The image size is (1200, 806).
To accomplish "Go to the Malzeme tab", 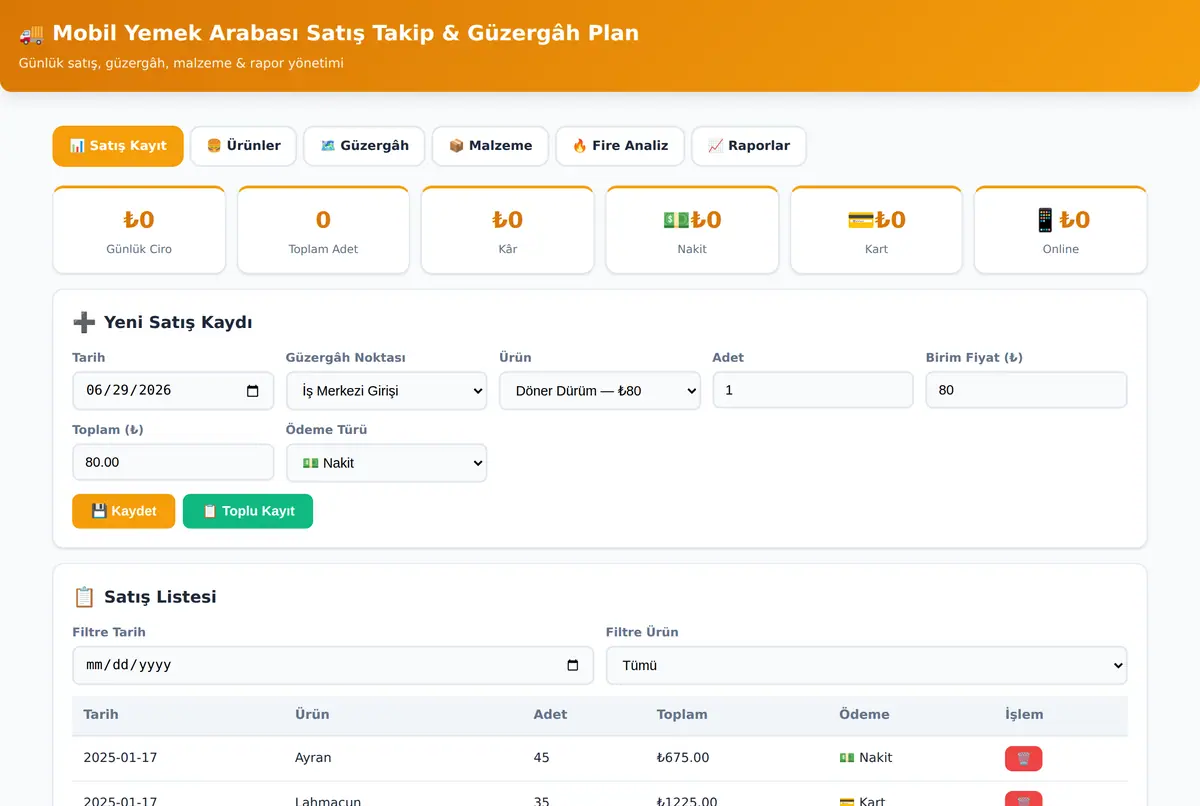I will coord(490,146).
